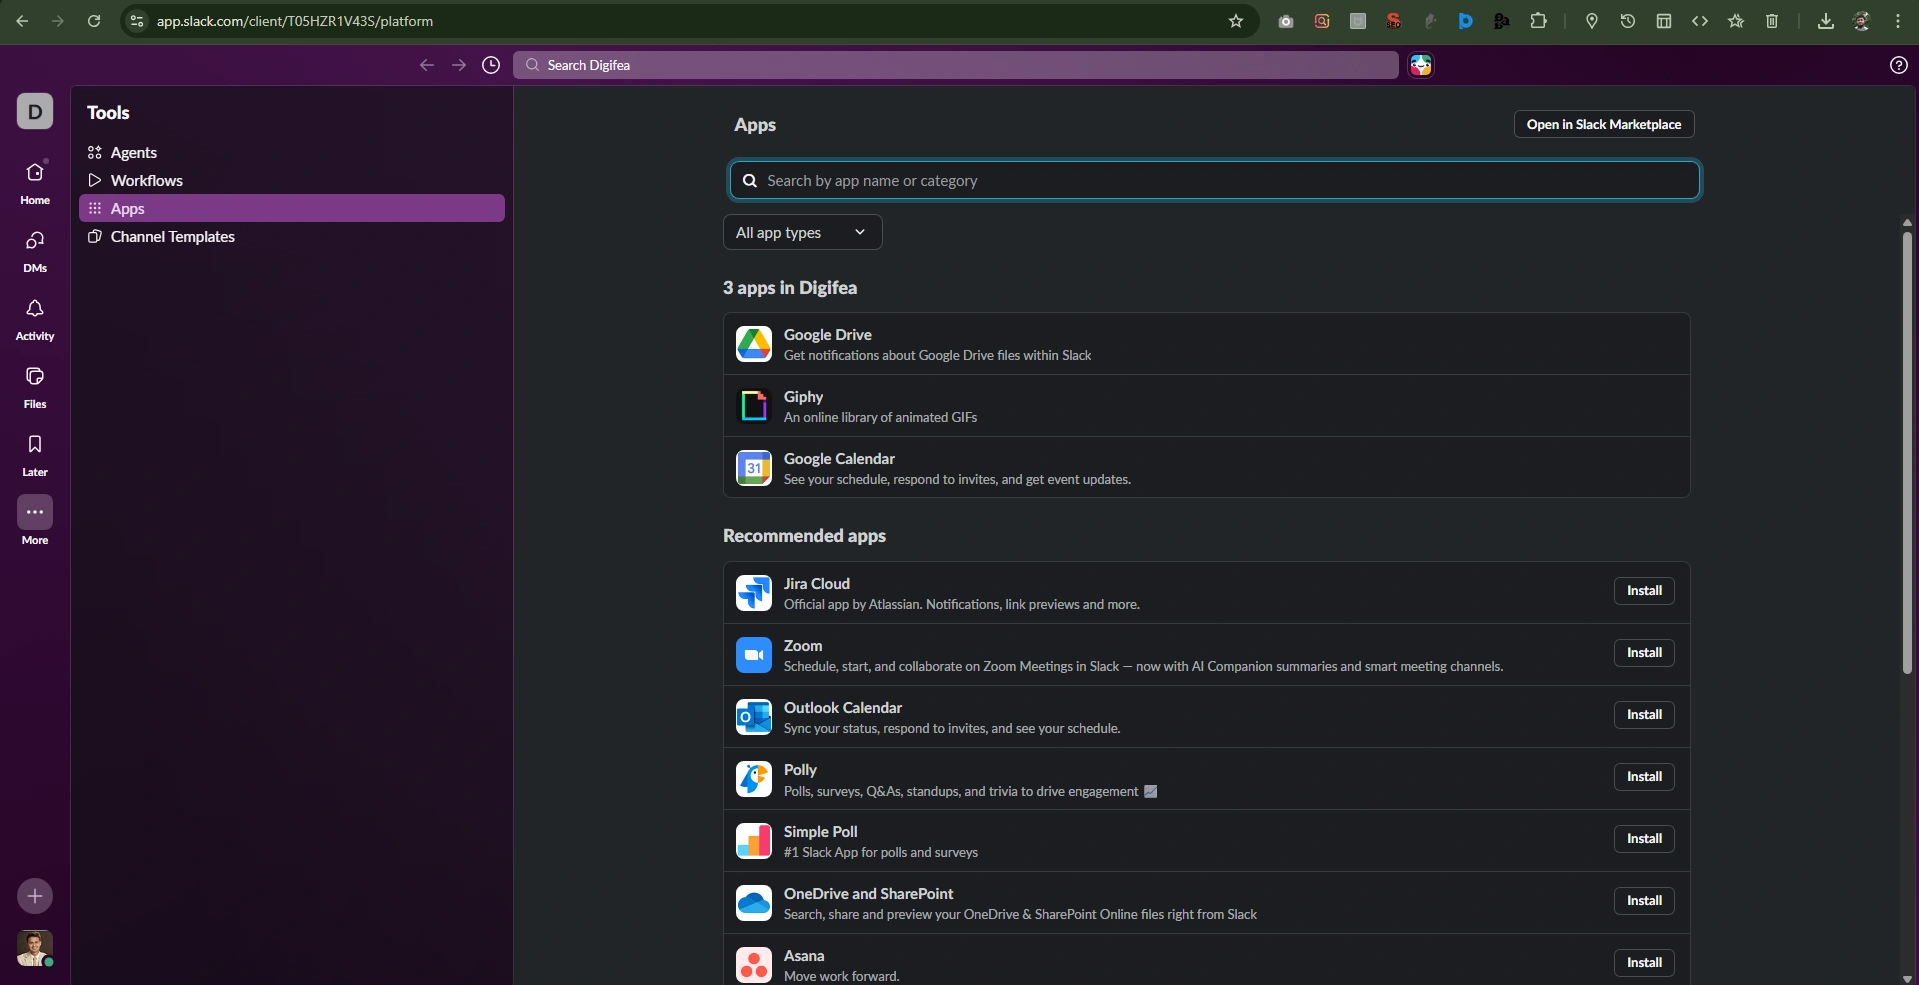Click the Jira Cloud app icon
The image size is (1919, 985).
point(754,593)
